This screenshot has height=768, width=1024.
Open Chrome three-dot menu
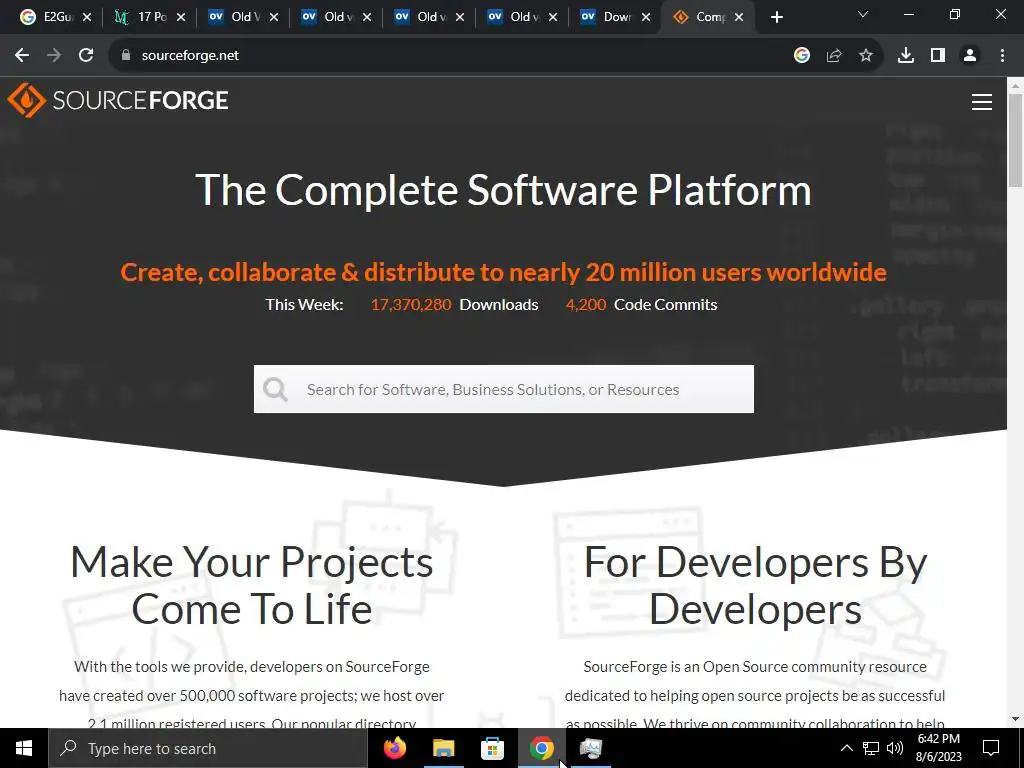click(1002, 56)
